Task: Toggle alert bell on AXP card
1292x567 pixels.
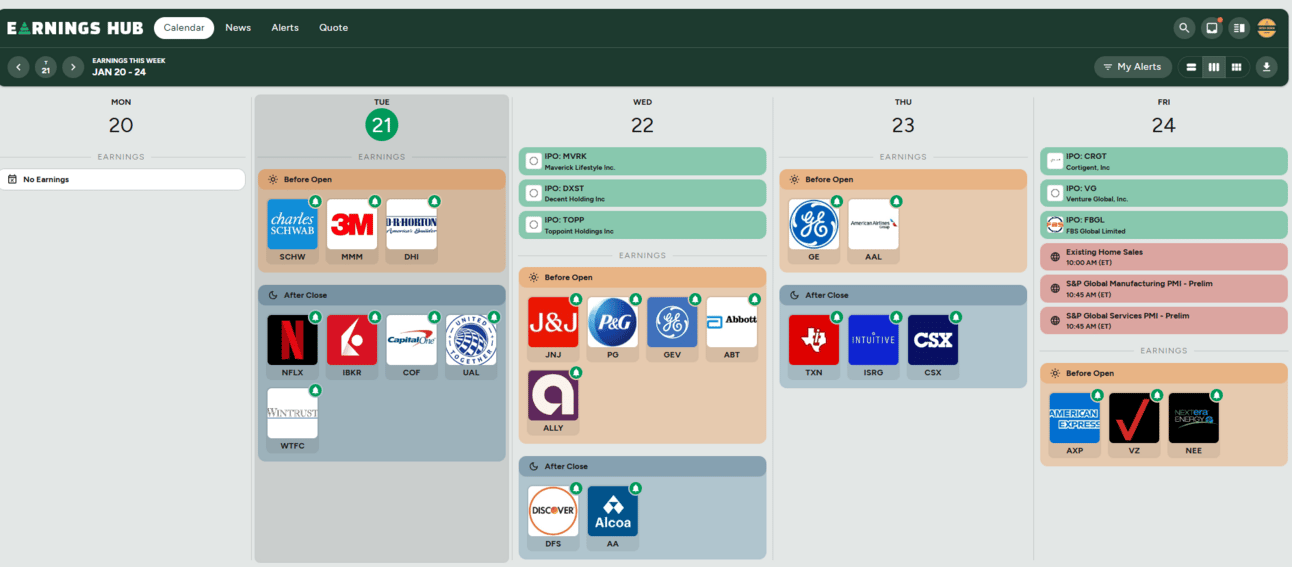Action: pos(1097,395)
